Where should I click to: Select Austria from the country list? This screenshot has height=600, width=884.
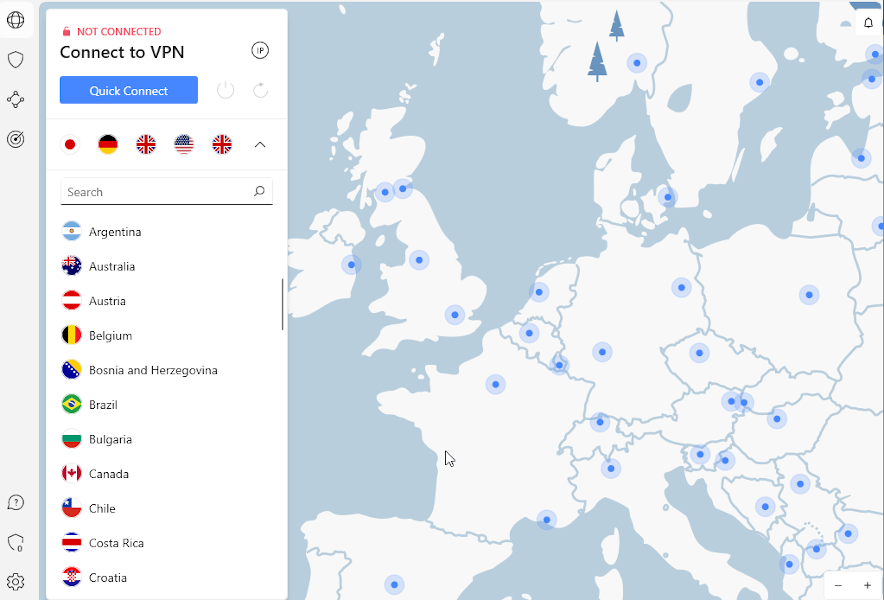pyautogui.click(x=107, y=301)
